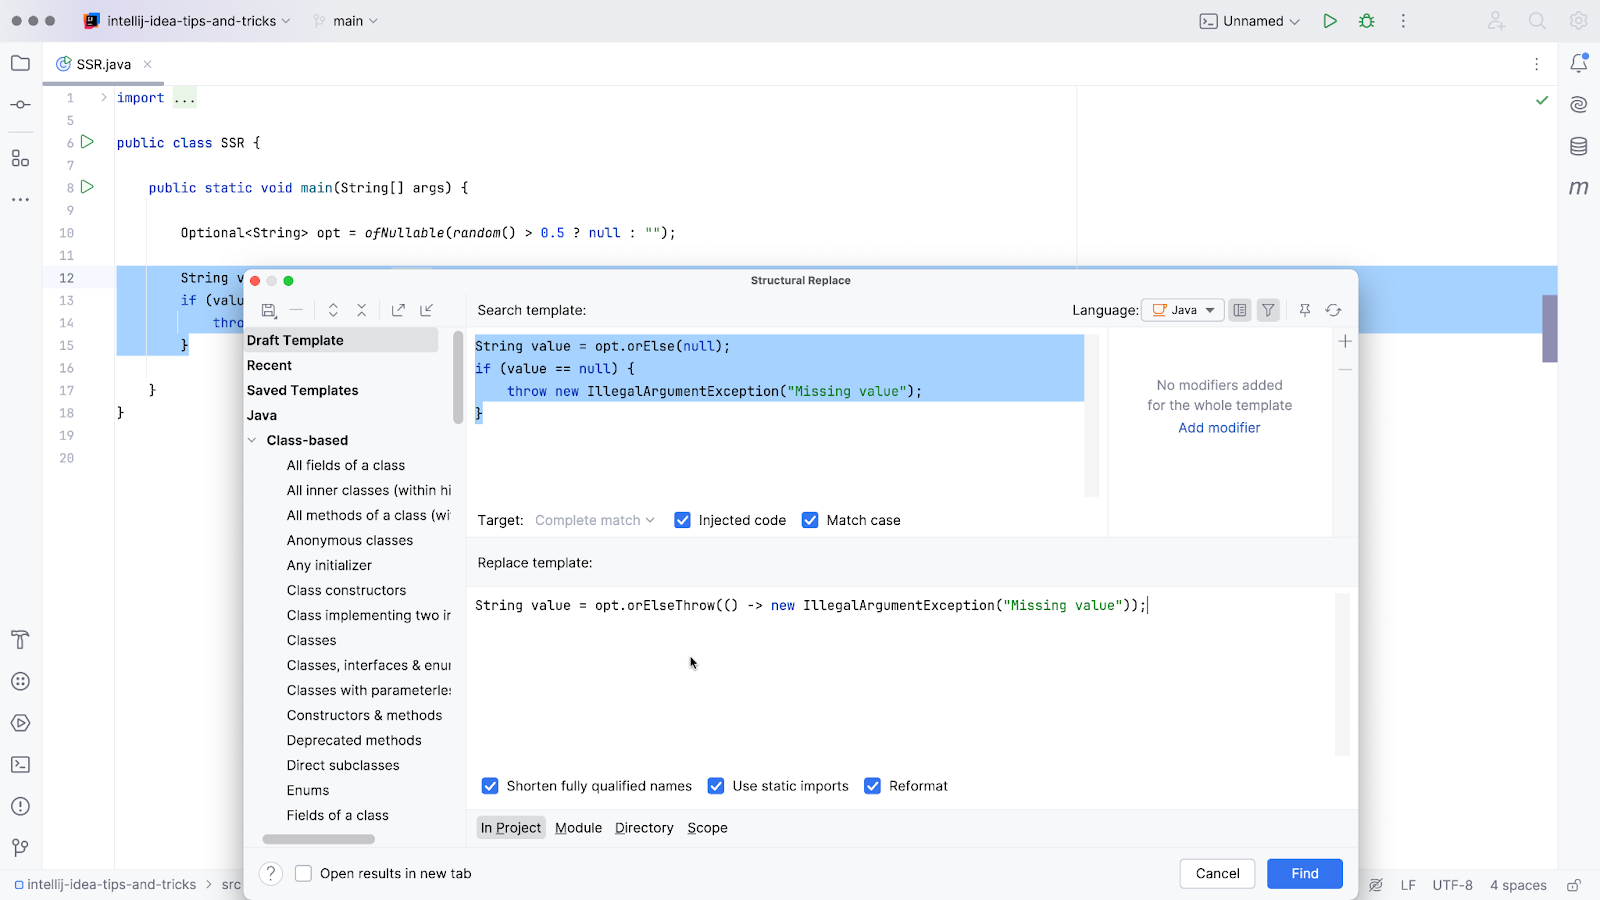Screen dimensions: 1600x900
Task: Open the Notifications bell icon
Action: pos(1579,63)
